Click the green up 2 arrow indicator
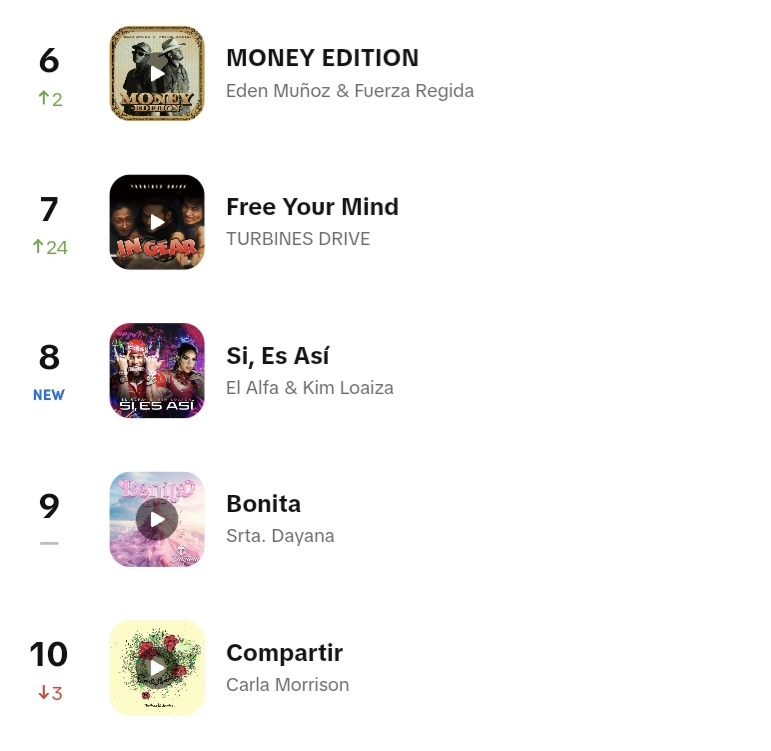The width and height of the screenshot is (771, 751). tap(50, 99)
